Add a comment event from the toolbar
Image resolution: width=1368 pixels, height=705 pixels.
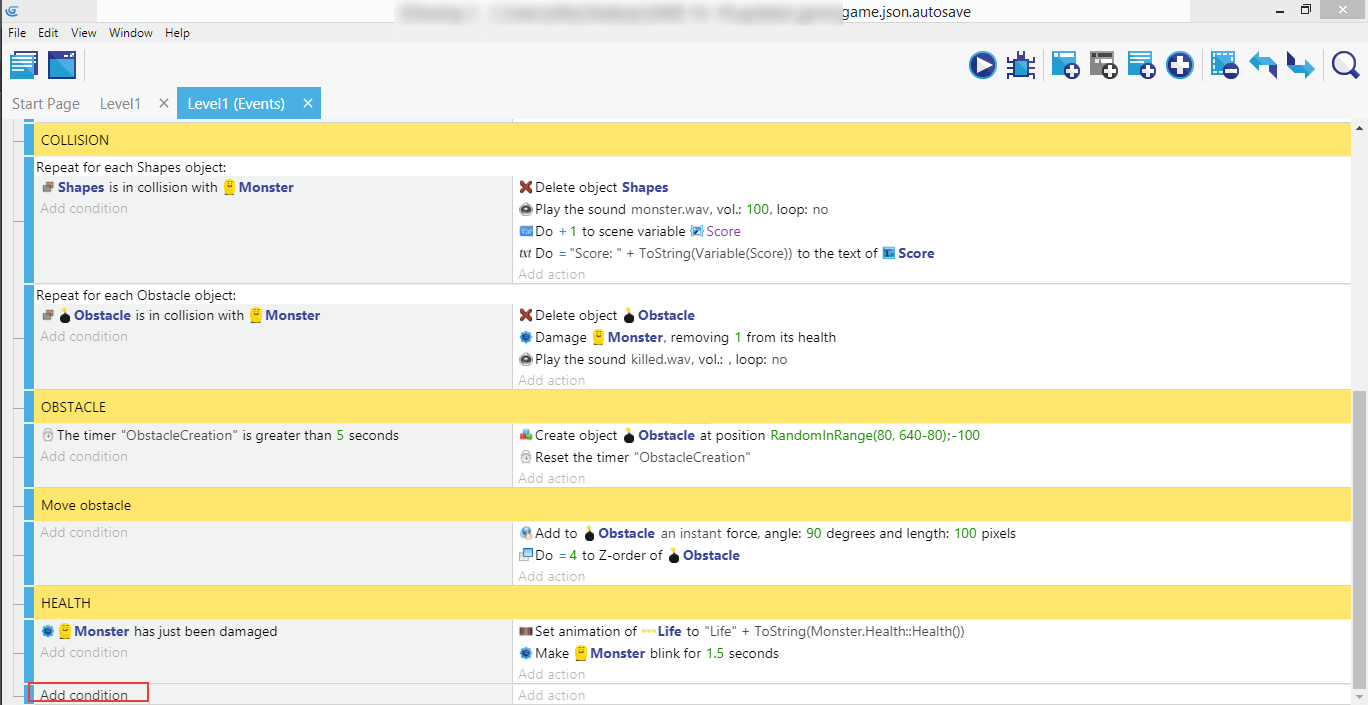[1141, 66]
